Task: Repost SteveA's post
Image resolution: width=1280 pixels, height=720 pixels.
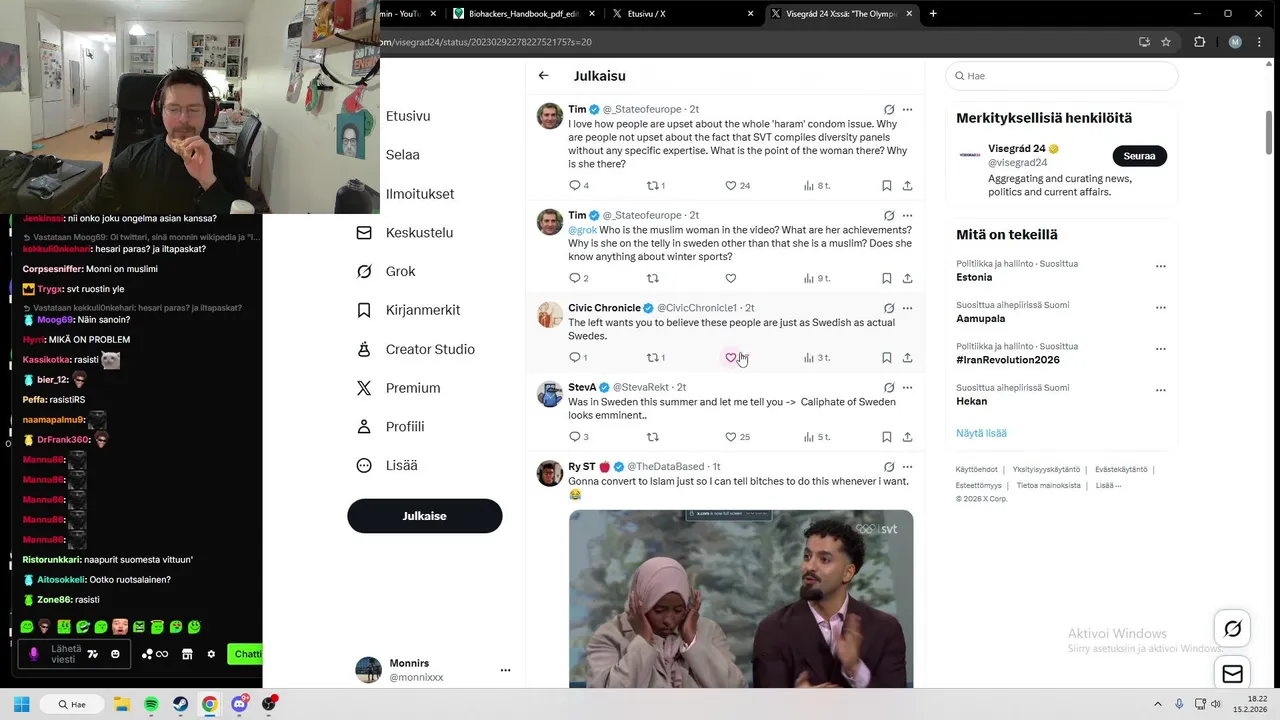Action: tap(653, 437)
